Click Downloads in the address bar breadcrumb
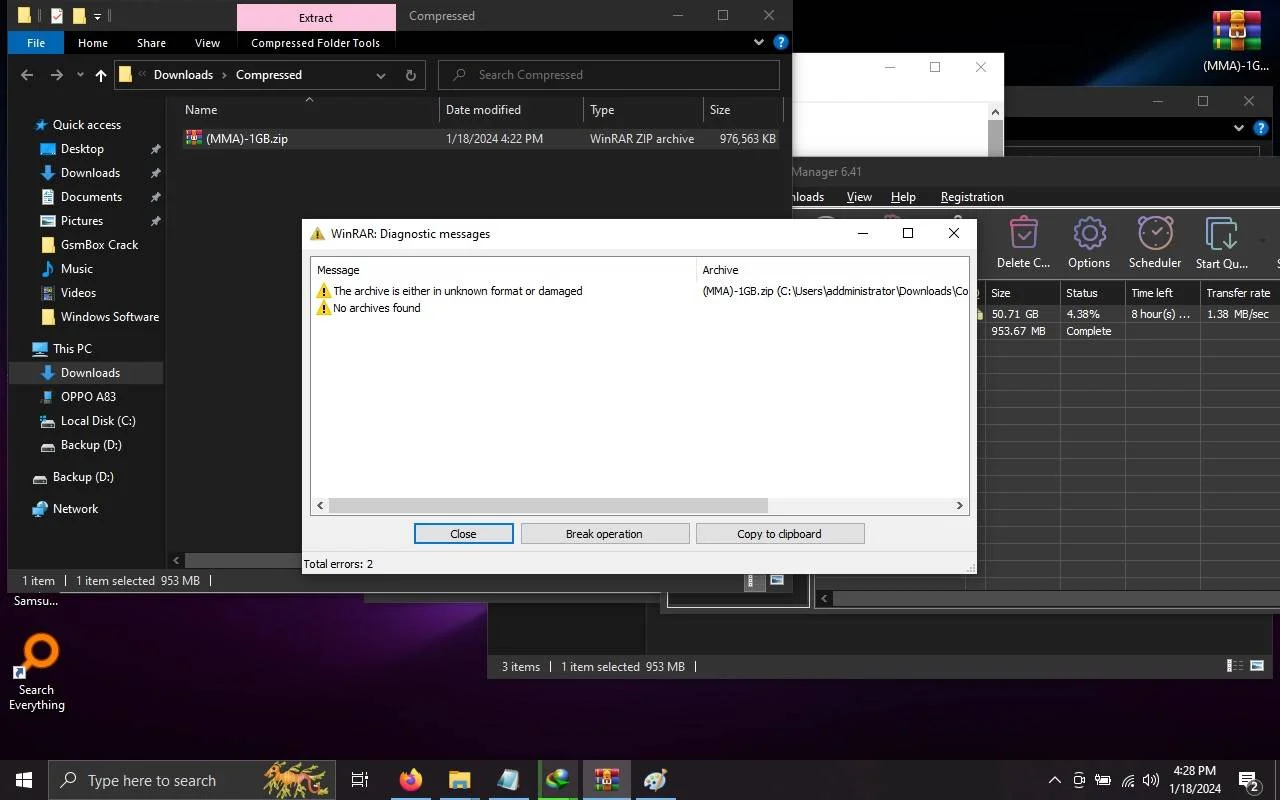The height and width of the screenshot is (800, 1280). [x=183, y=75]
